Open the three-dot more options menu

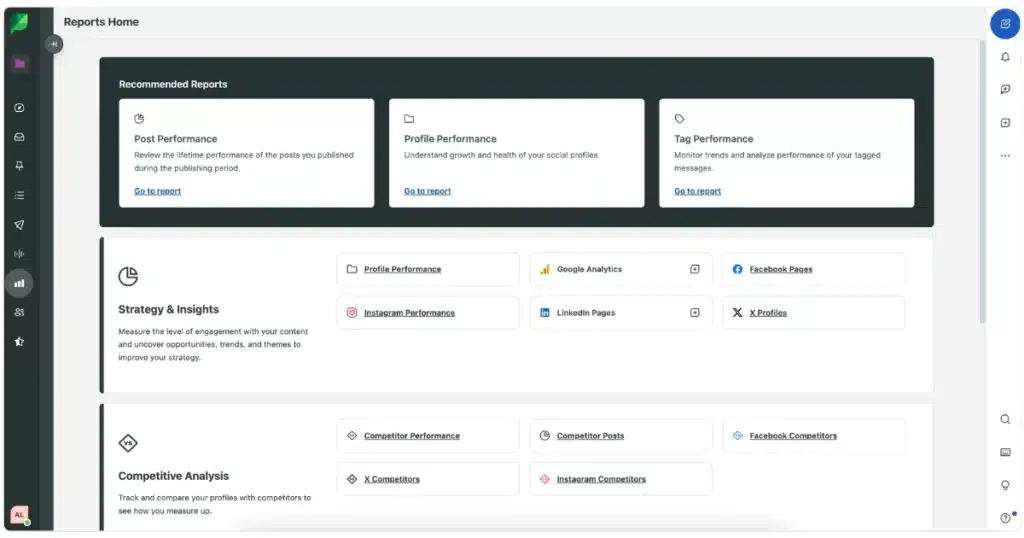pos(1005,155)
